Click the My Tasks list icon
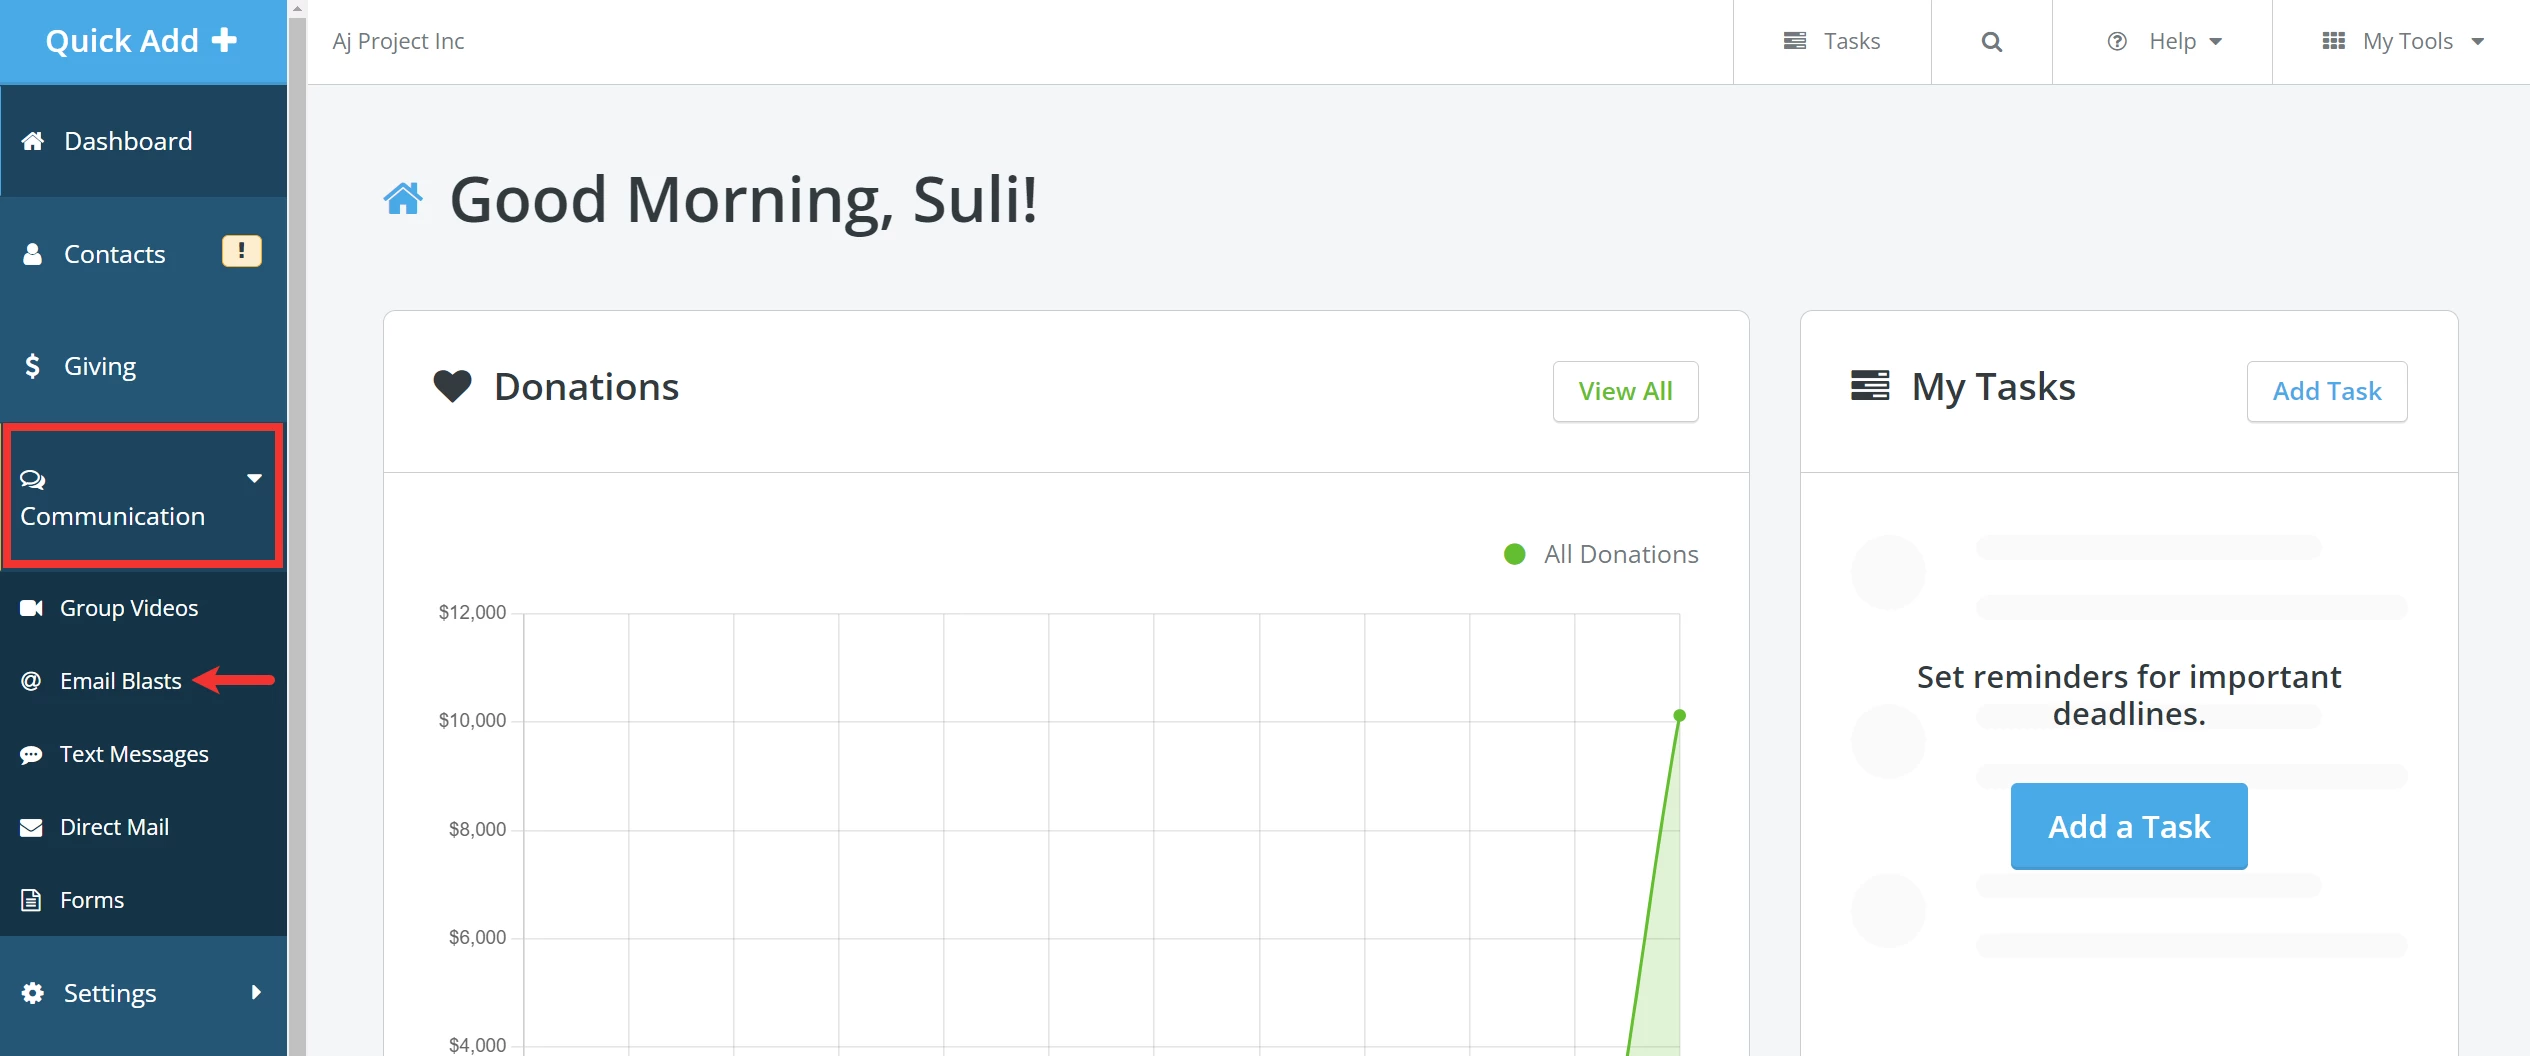Viewport: 2530px width, 1056px height. pos(1870,386)
